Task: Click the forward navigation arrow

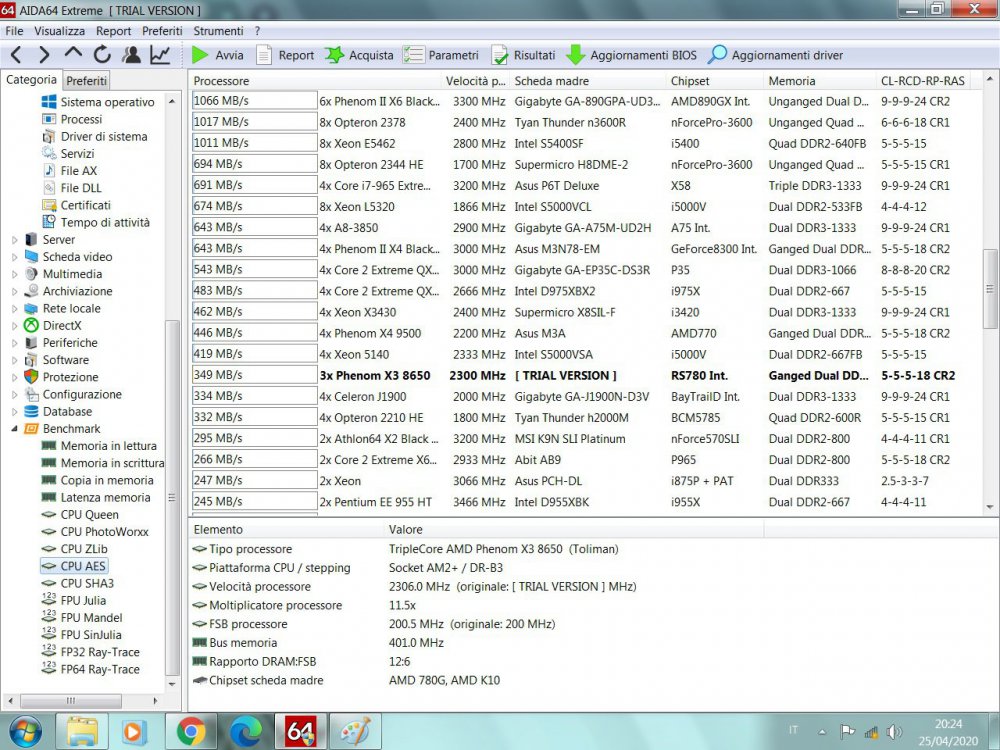Action: pos(44,55)
